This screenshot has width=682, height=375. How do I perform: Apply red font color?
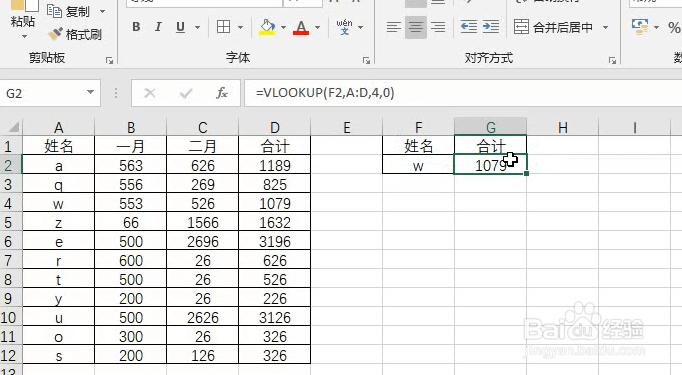coord(301,27)
